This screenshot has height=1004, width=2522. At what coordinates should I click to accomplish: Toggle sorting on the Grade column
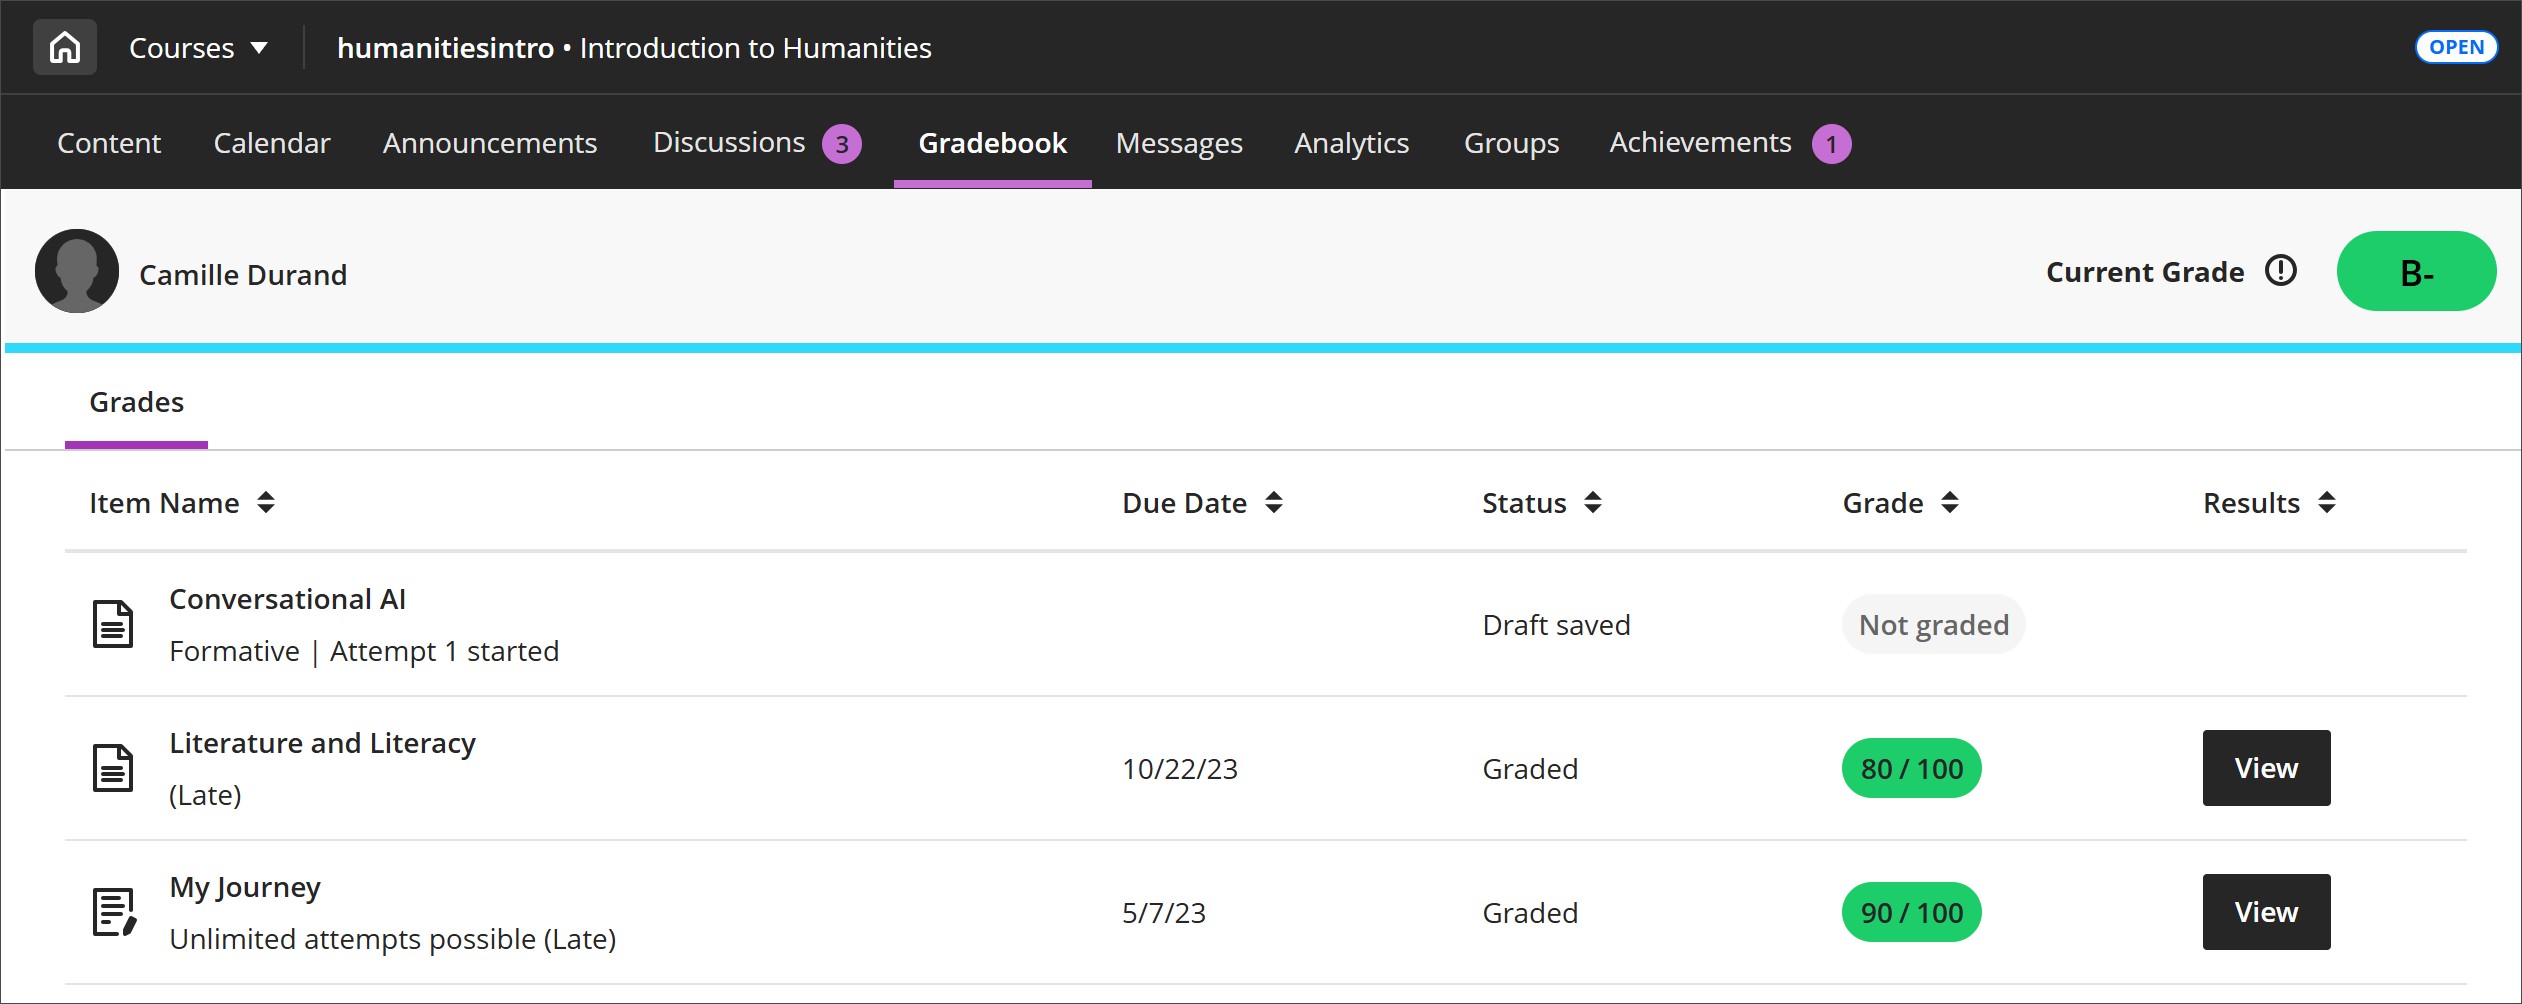coord(1951,503)
